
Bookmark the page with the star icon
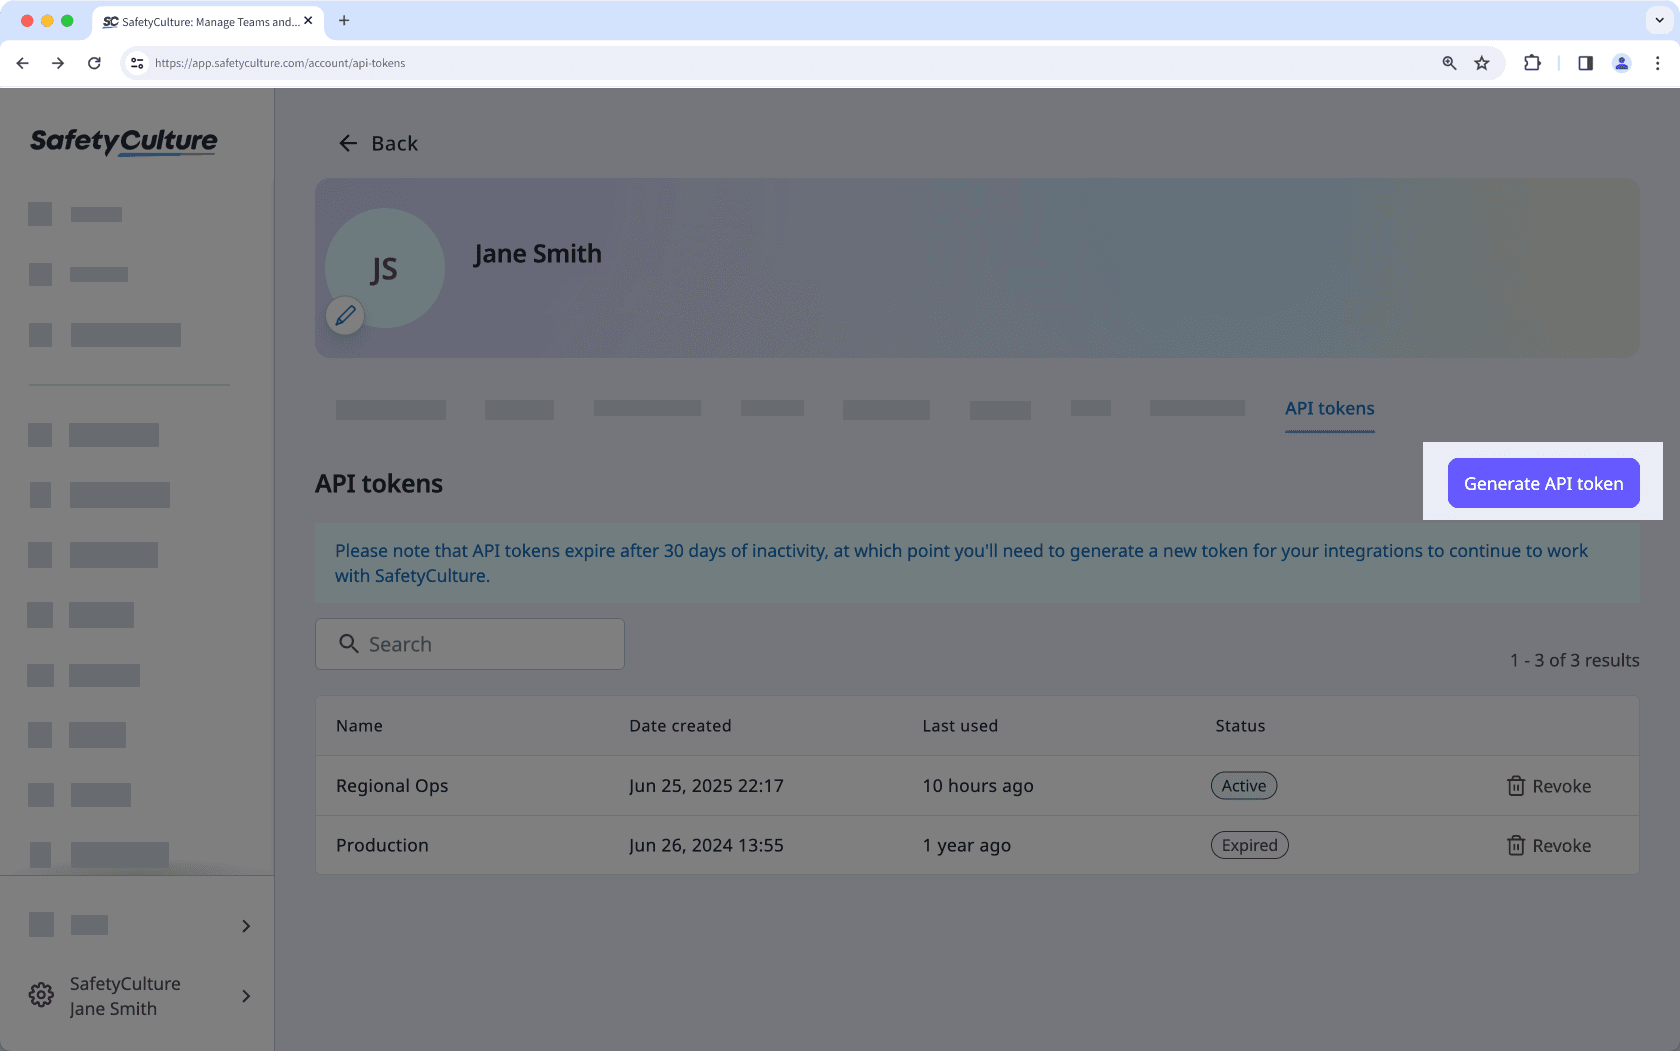[x=1481, y=63]
